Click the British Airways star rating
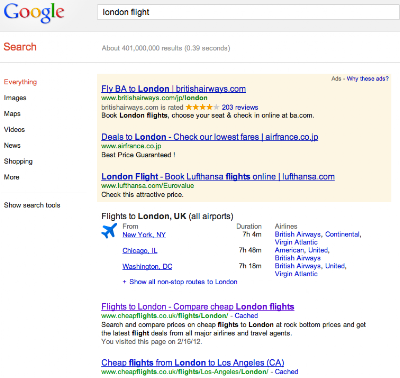Image resolution: width=400 pixels, height=378 pixels. coord(202,107)
